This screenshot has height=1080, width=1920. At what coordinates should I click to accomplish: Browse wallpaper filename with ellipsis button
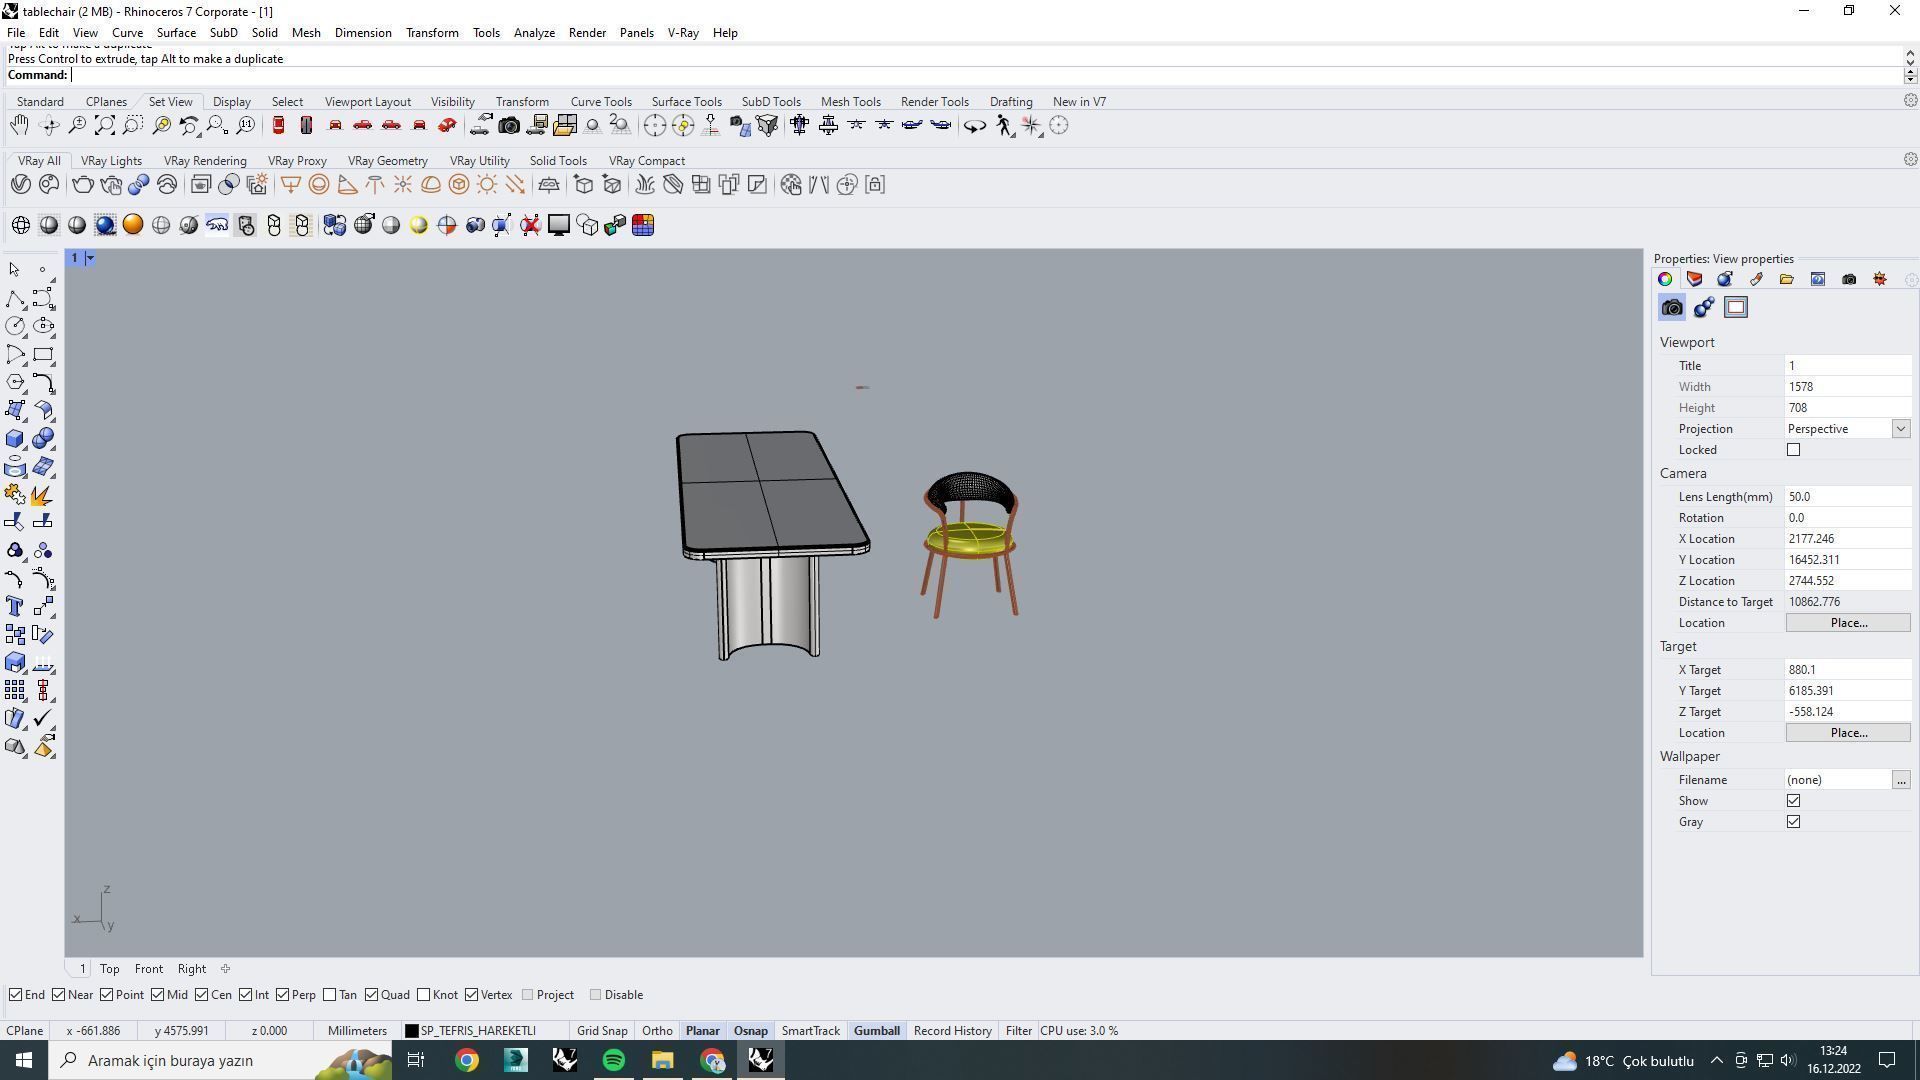point(1901,780)
